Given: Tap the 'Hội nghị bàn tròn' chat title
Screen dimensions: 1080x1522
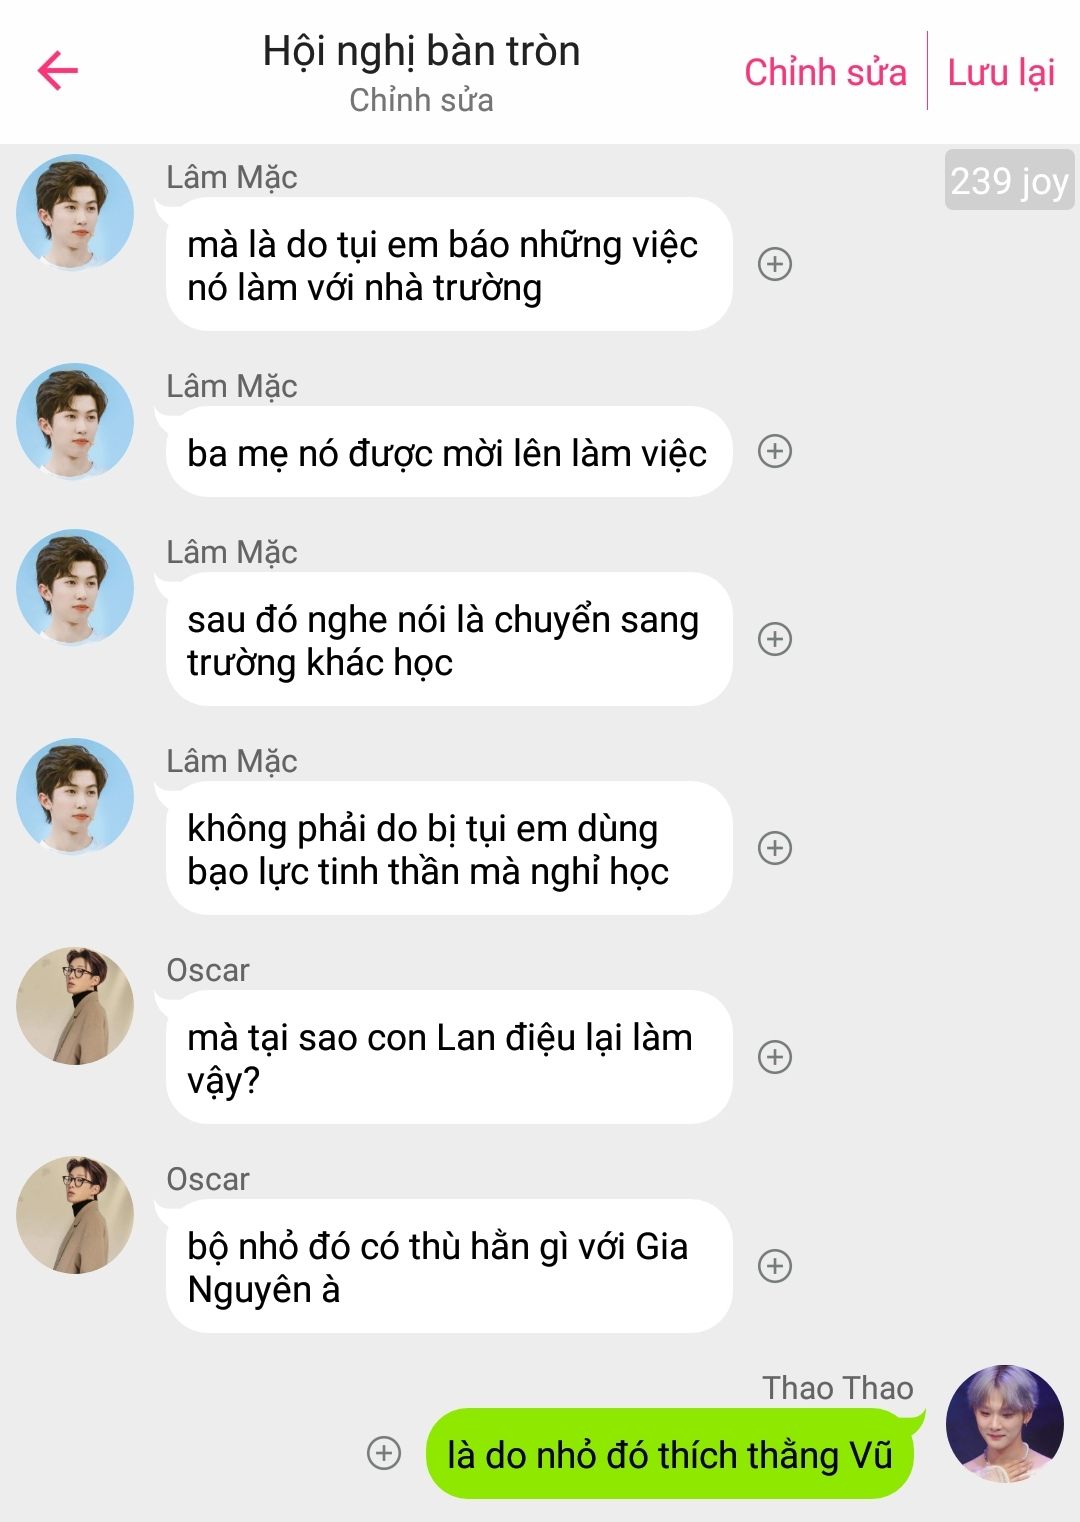Looking at the screenshot, I should tap(421, 51).
